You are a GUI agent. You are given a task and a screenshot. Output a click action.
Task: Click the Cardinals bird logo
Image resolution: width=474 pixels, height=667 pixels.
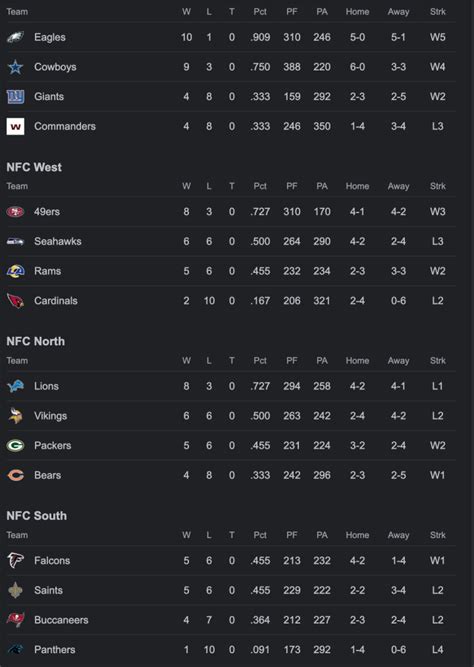click(15, 301)
